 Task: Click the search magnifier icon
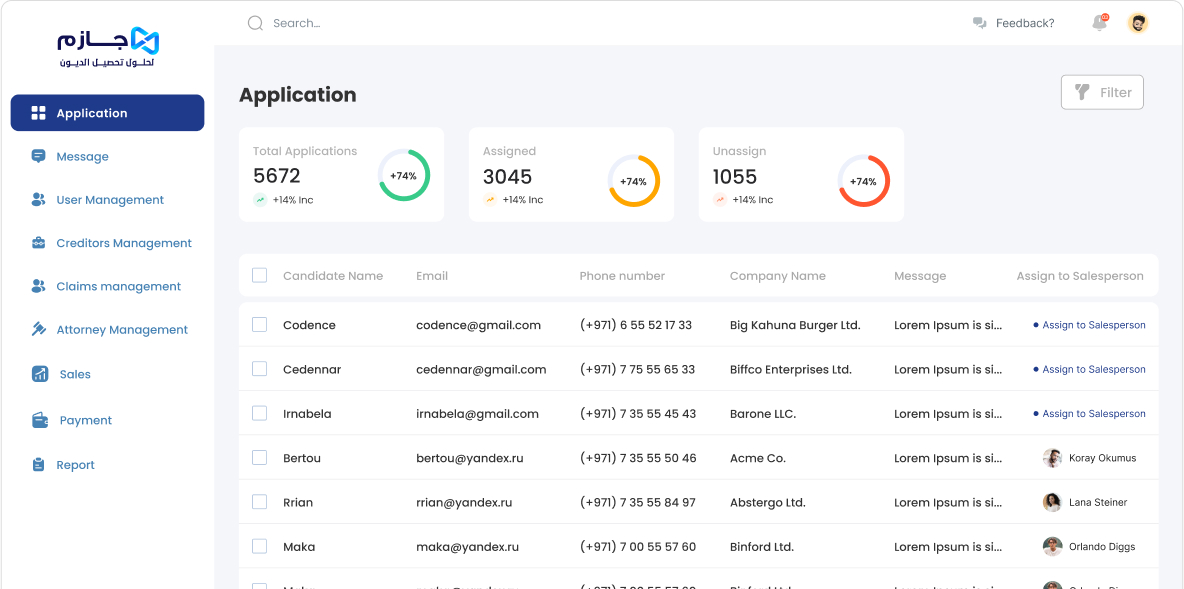coord(255,23)
